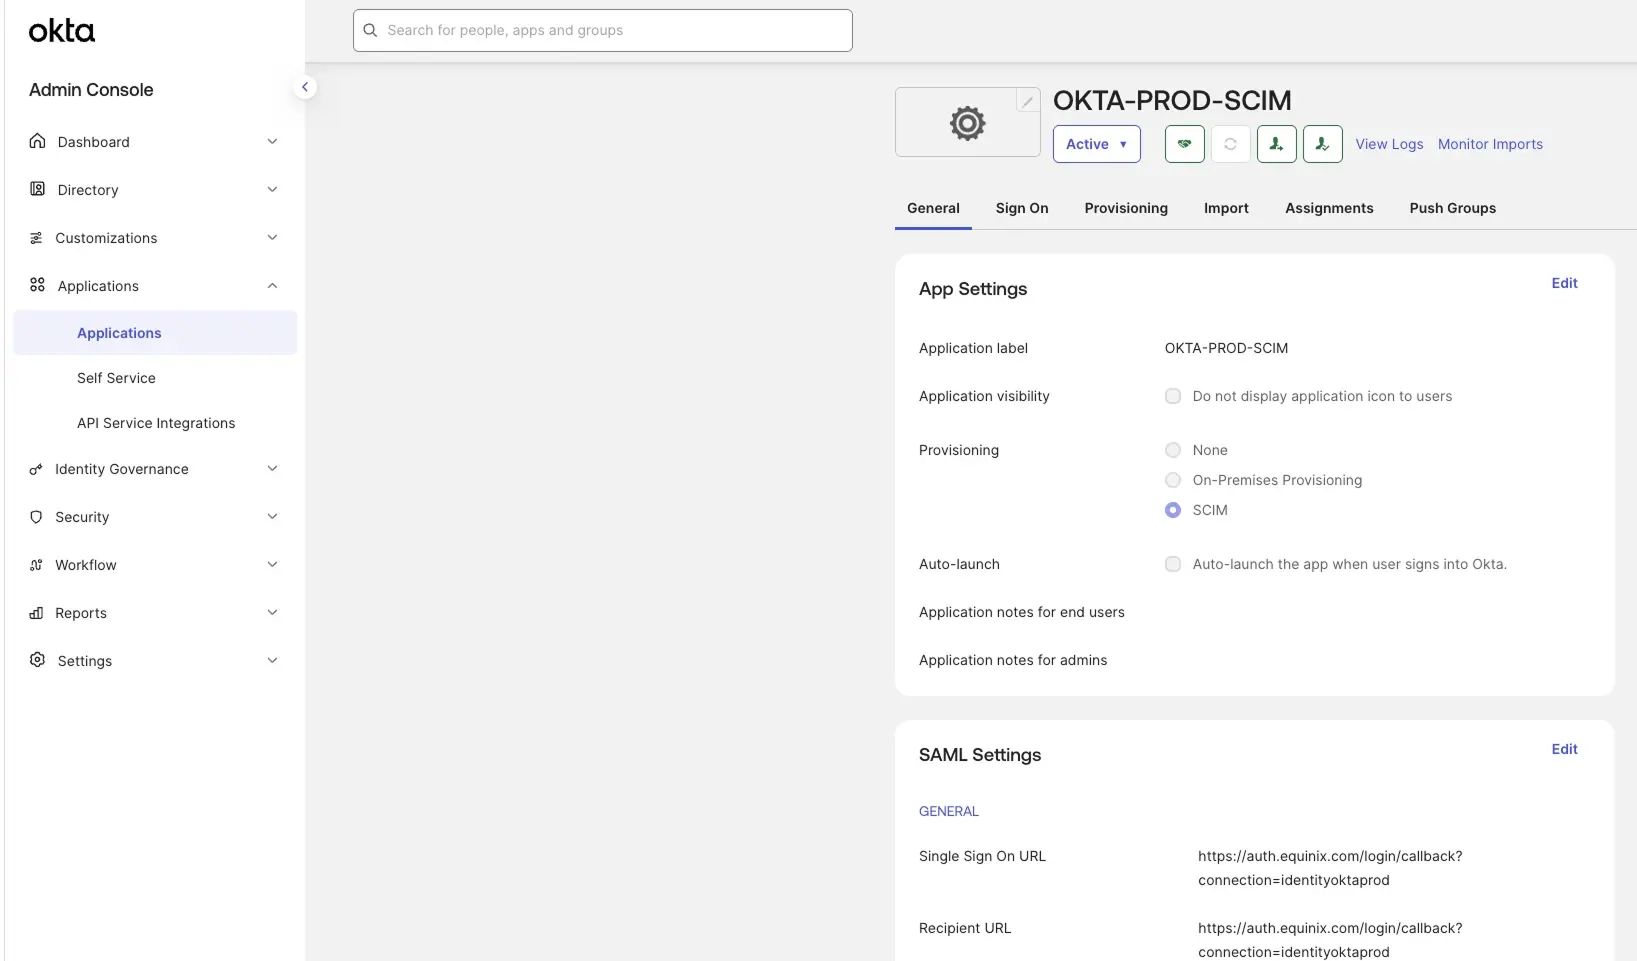Screen dimensions: 1637x961
Task: Click the person-with-checkmark provisioning icon
Action: (x=1322, y=144)
